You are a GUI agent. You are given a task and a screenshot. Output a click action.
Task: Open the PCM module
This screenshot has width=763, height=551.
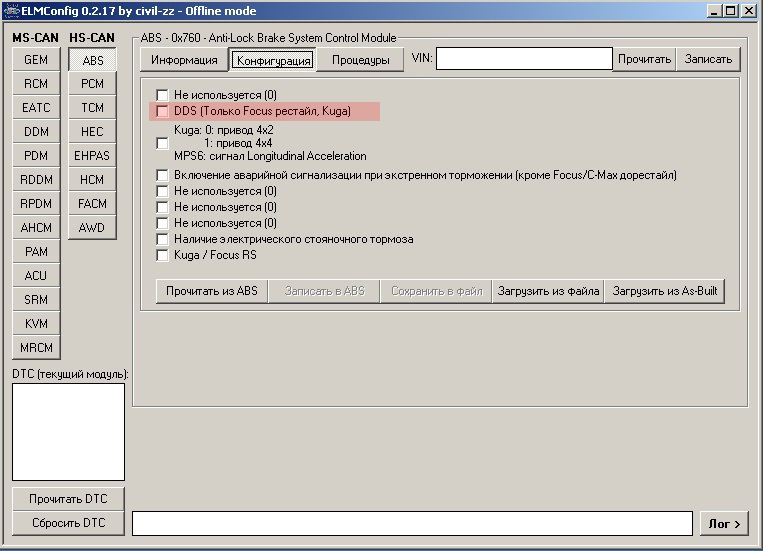click(92, 84)
